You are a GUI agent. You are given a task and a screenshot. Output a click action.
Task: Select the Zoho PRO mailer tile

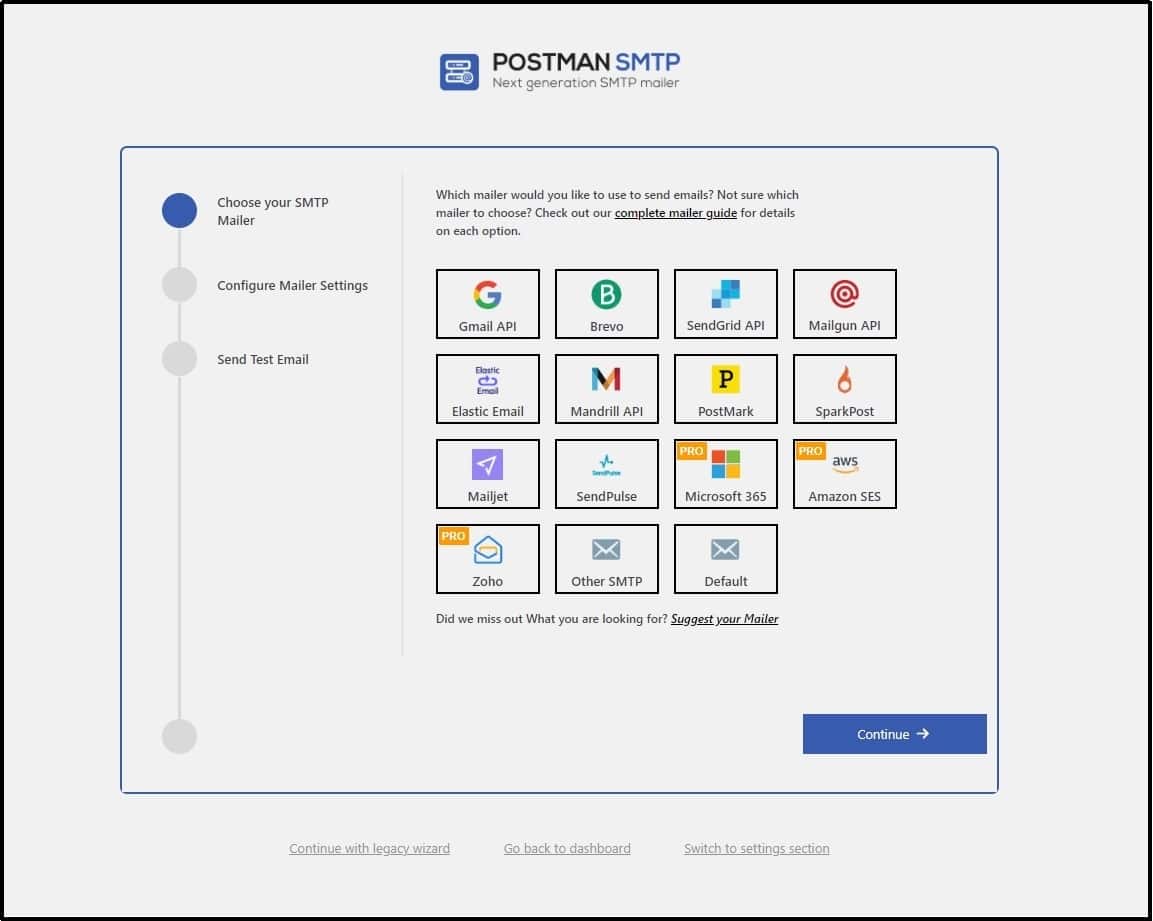487,558
